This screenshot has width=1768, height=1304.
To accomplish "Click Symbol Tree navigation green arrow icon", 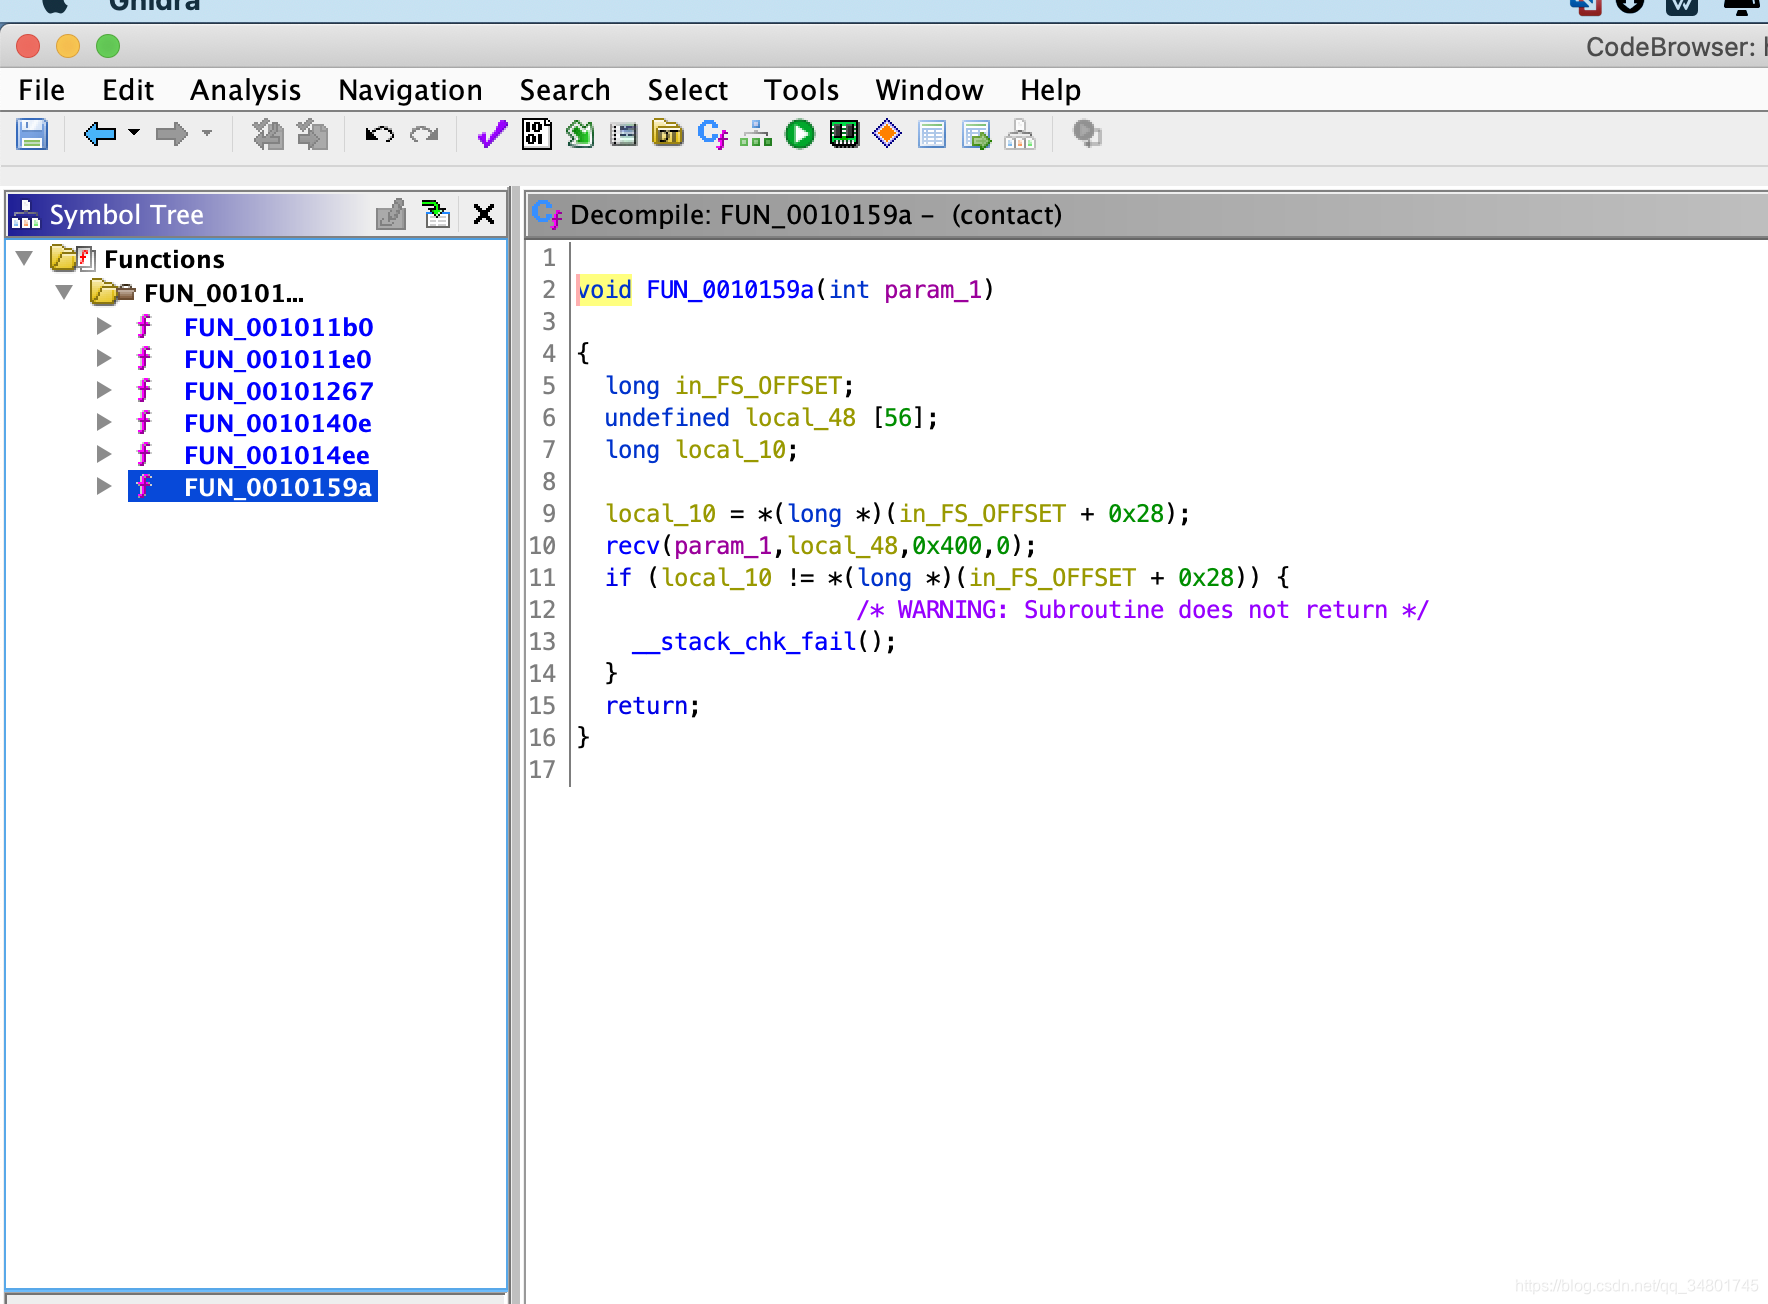I will click(x=436, y=214).
